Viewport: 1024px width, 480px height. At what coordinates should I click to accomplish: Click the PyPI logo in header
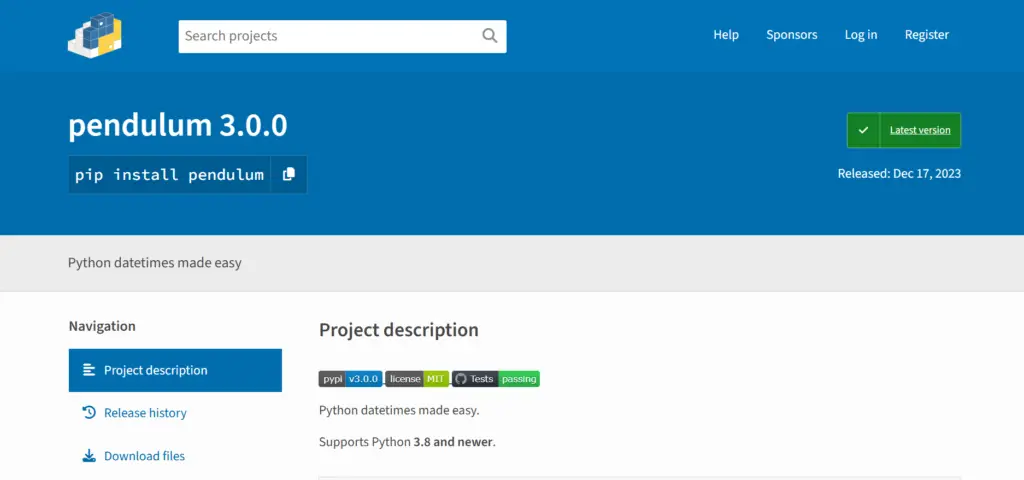coord(95,35)
